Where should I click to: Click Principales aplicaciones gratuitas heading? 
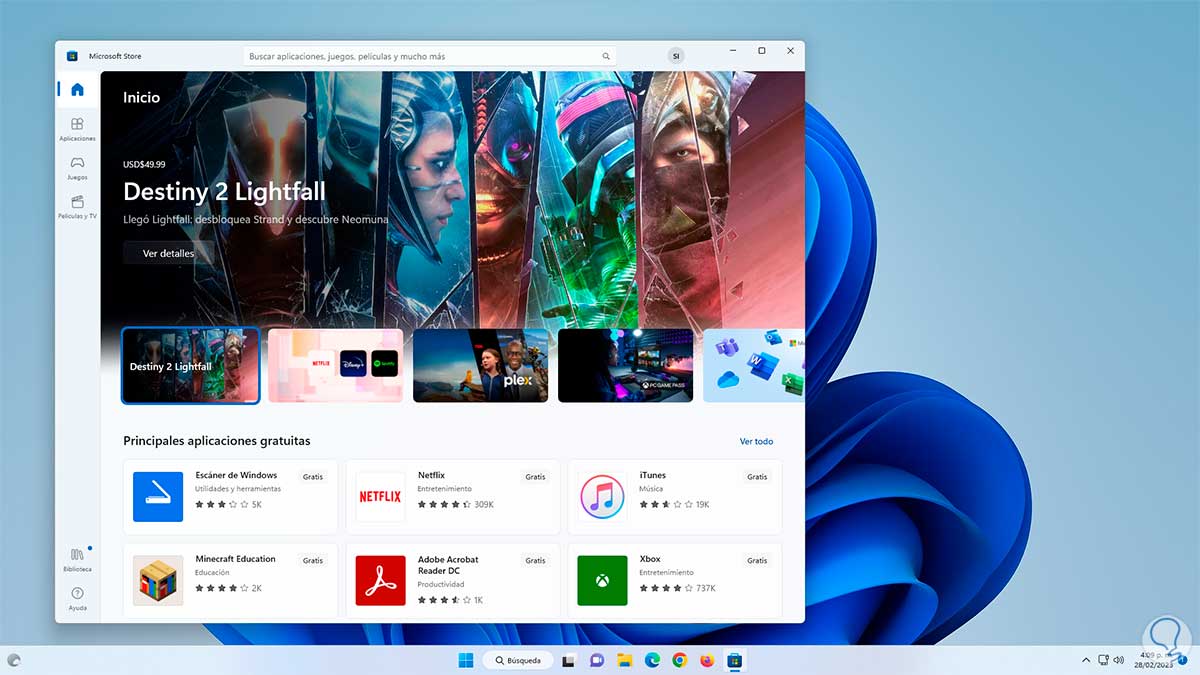pyautogui.click(x=217, y=441)
